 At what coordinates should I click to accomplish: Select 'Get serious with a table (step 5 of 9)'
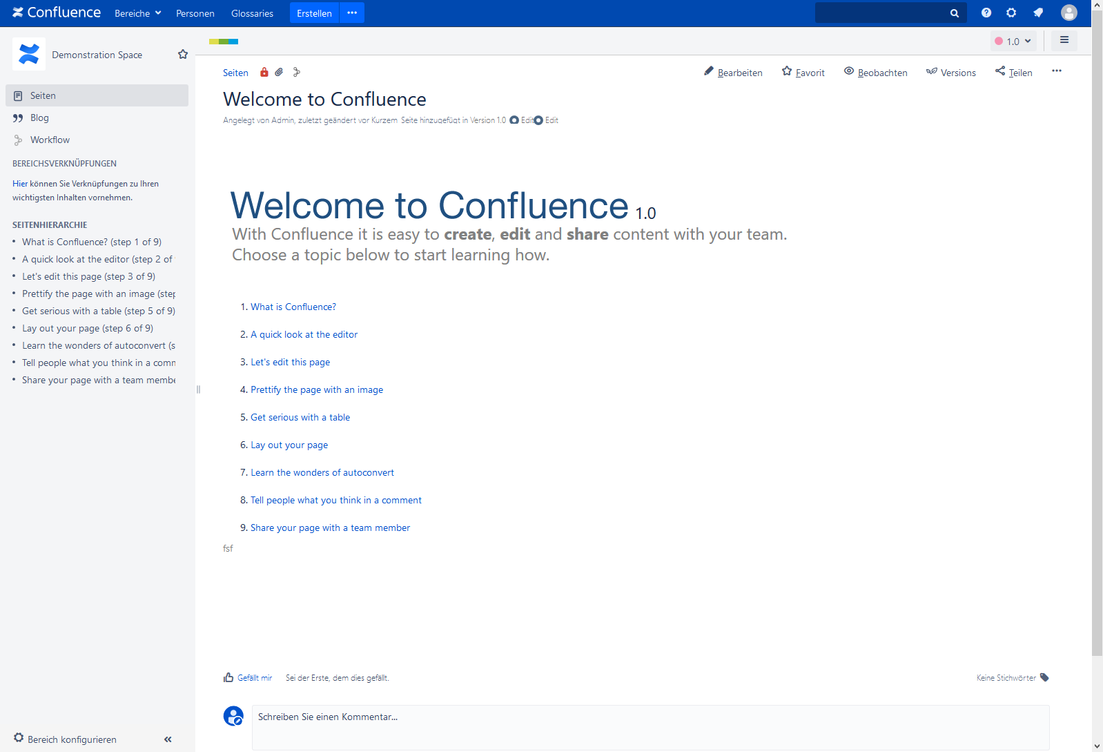98,311
